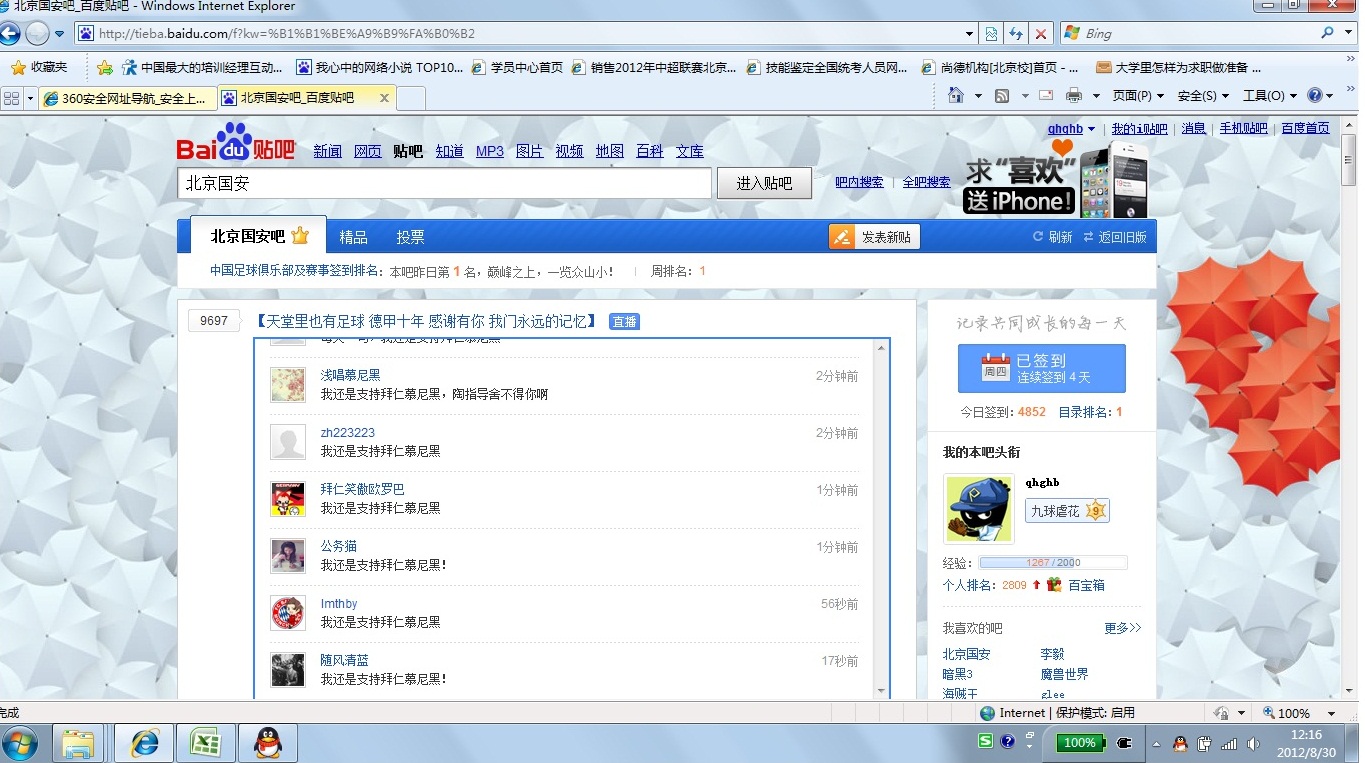
Task: Open the 工具(O) menu
Action: pyautogui.click(x=1269, y=96)
